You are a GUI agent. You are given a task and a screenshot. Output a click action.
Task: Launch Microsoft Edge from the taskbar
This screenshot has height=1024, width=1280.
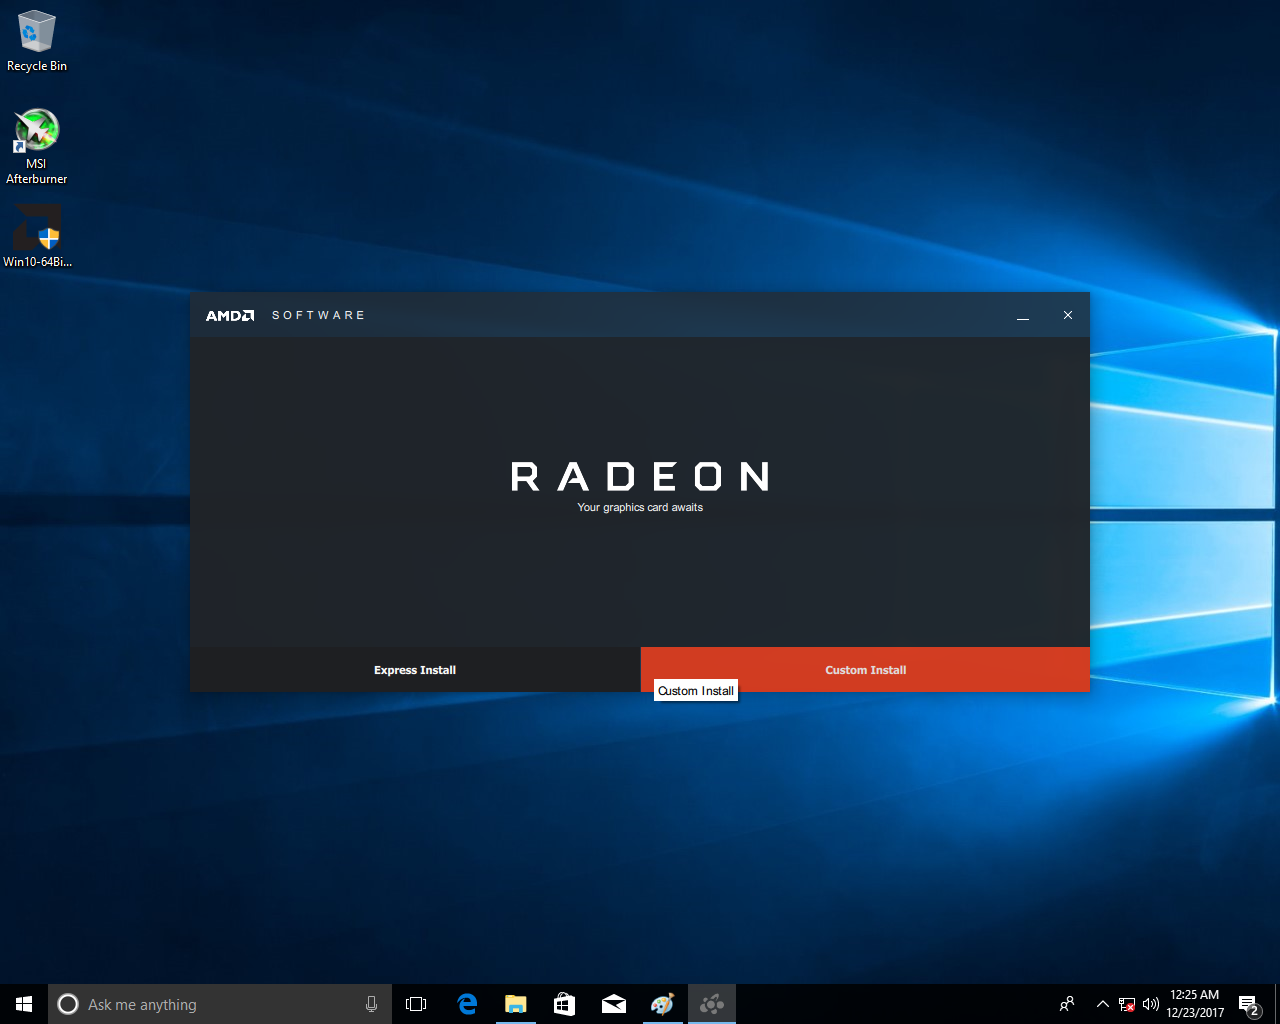(466, 1004)
